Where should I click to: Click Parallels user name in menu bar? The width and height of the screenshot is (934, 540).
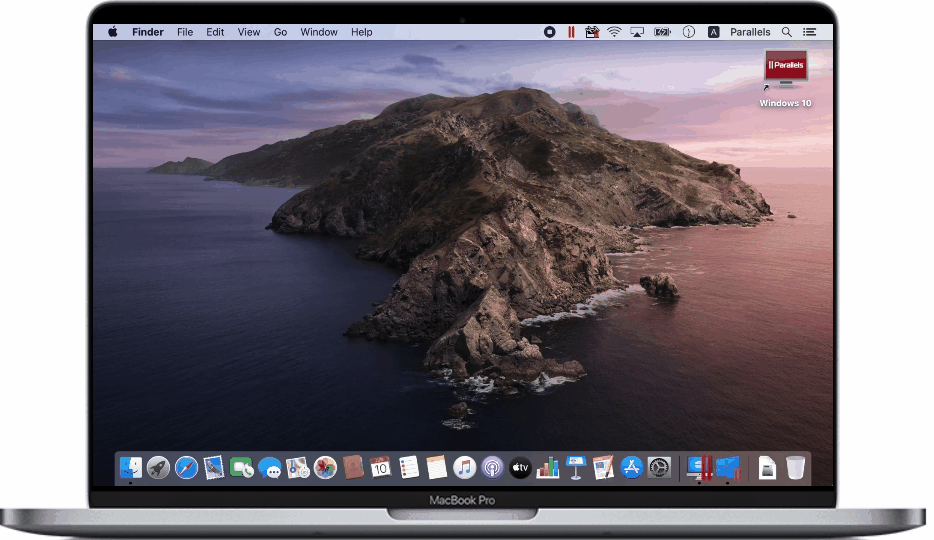(x=750, y=32)
